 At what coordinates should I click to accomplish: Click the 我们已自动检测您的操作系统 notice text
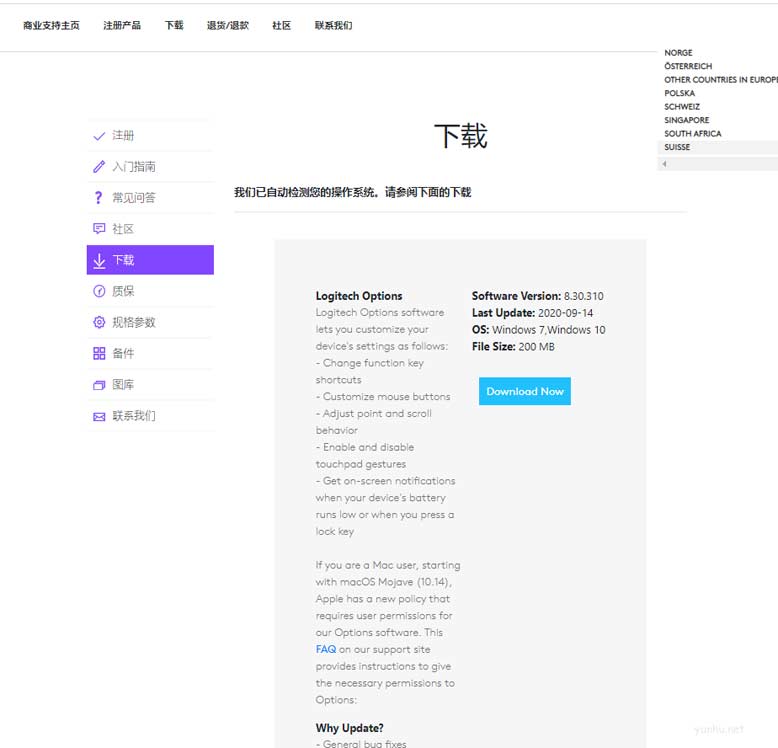coord(353,192)
